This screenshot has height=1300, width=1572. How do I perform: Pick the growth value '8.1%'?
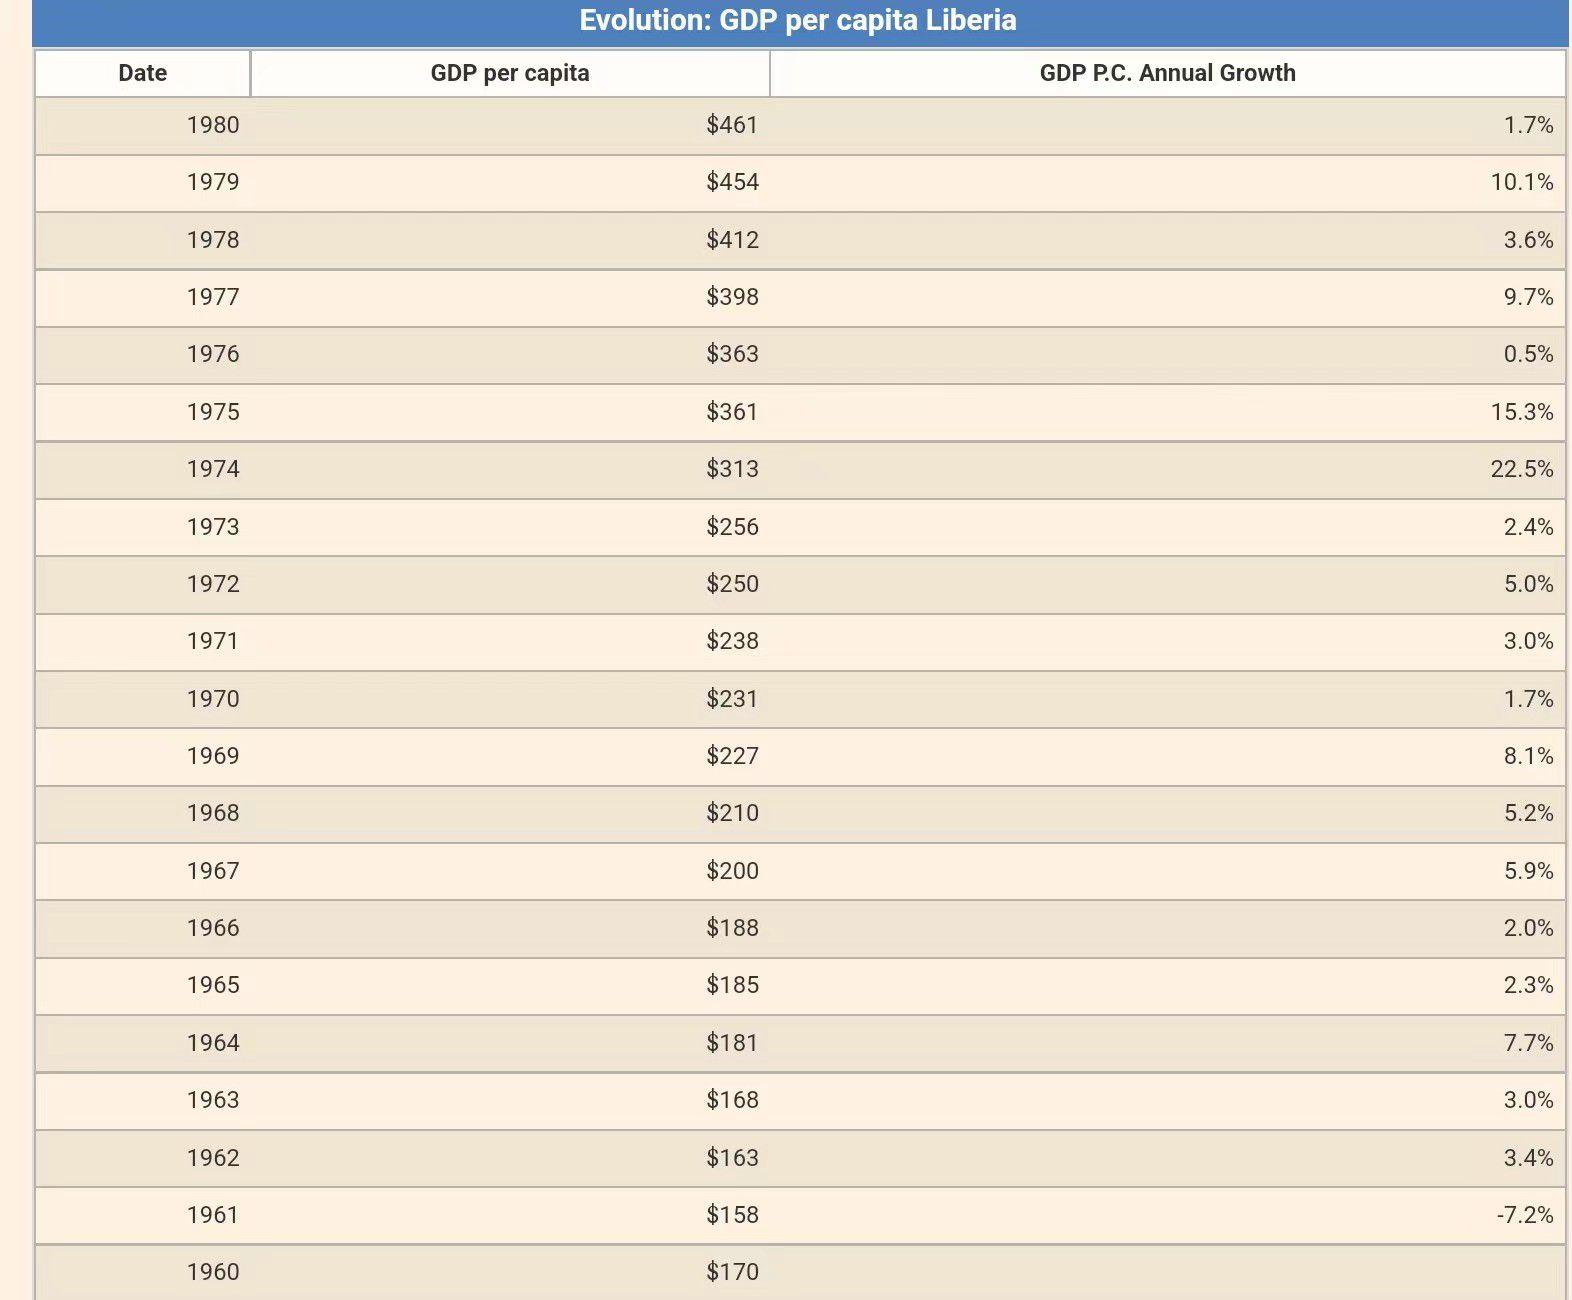tap(1528, 756)
